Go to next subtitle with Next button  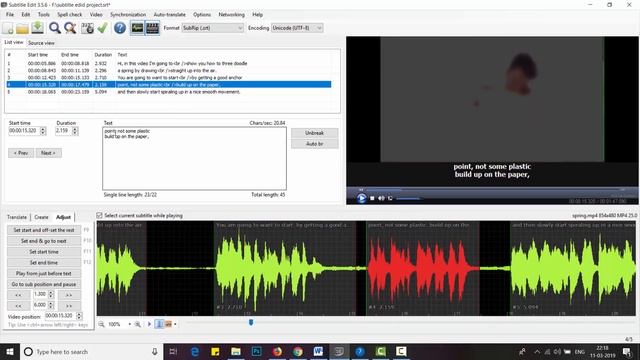pos(49,153)
